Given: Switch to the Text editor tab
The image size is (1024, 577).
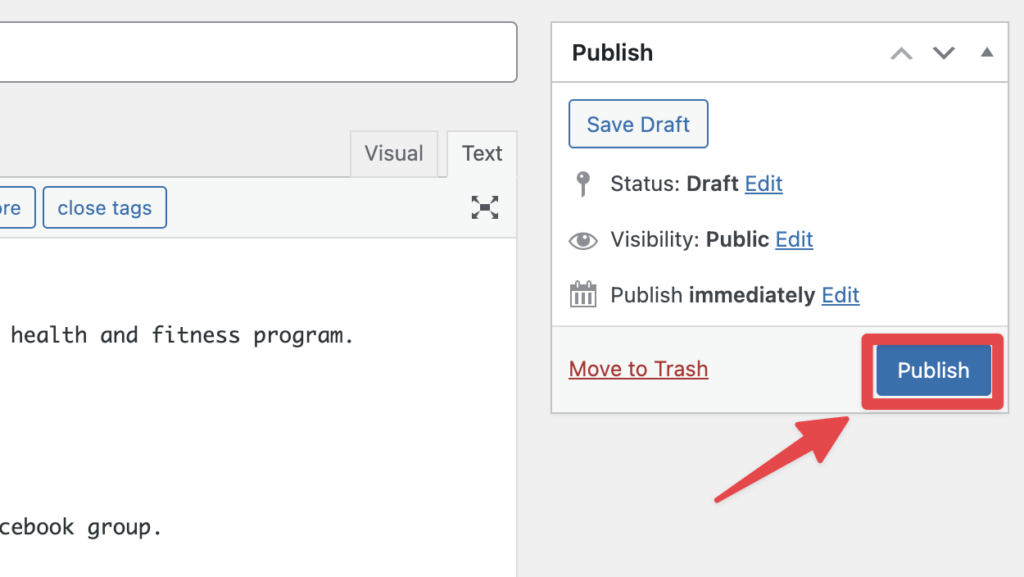Looking at the screenshot, I should pos(482,154).
